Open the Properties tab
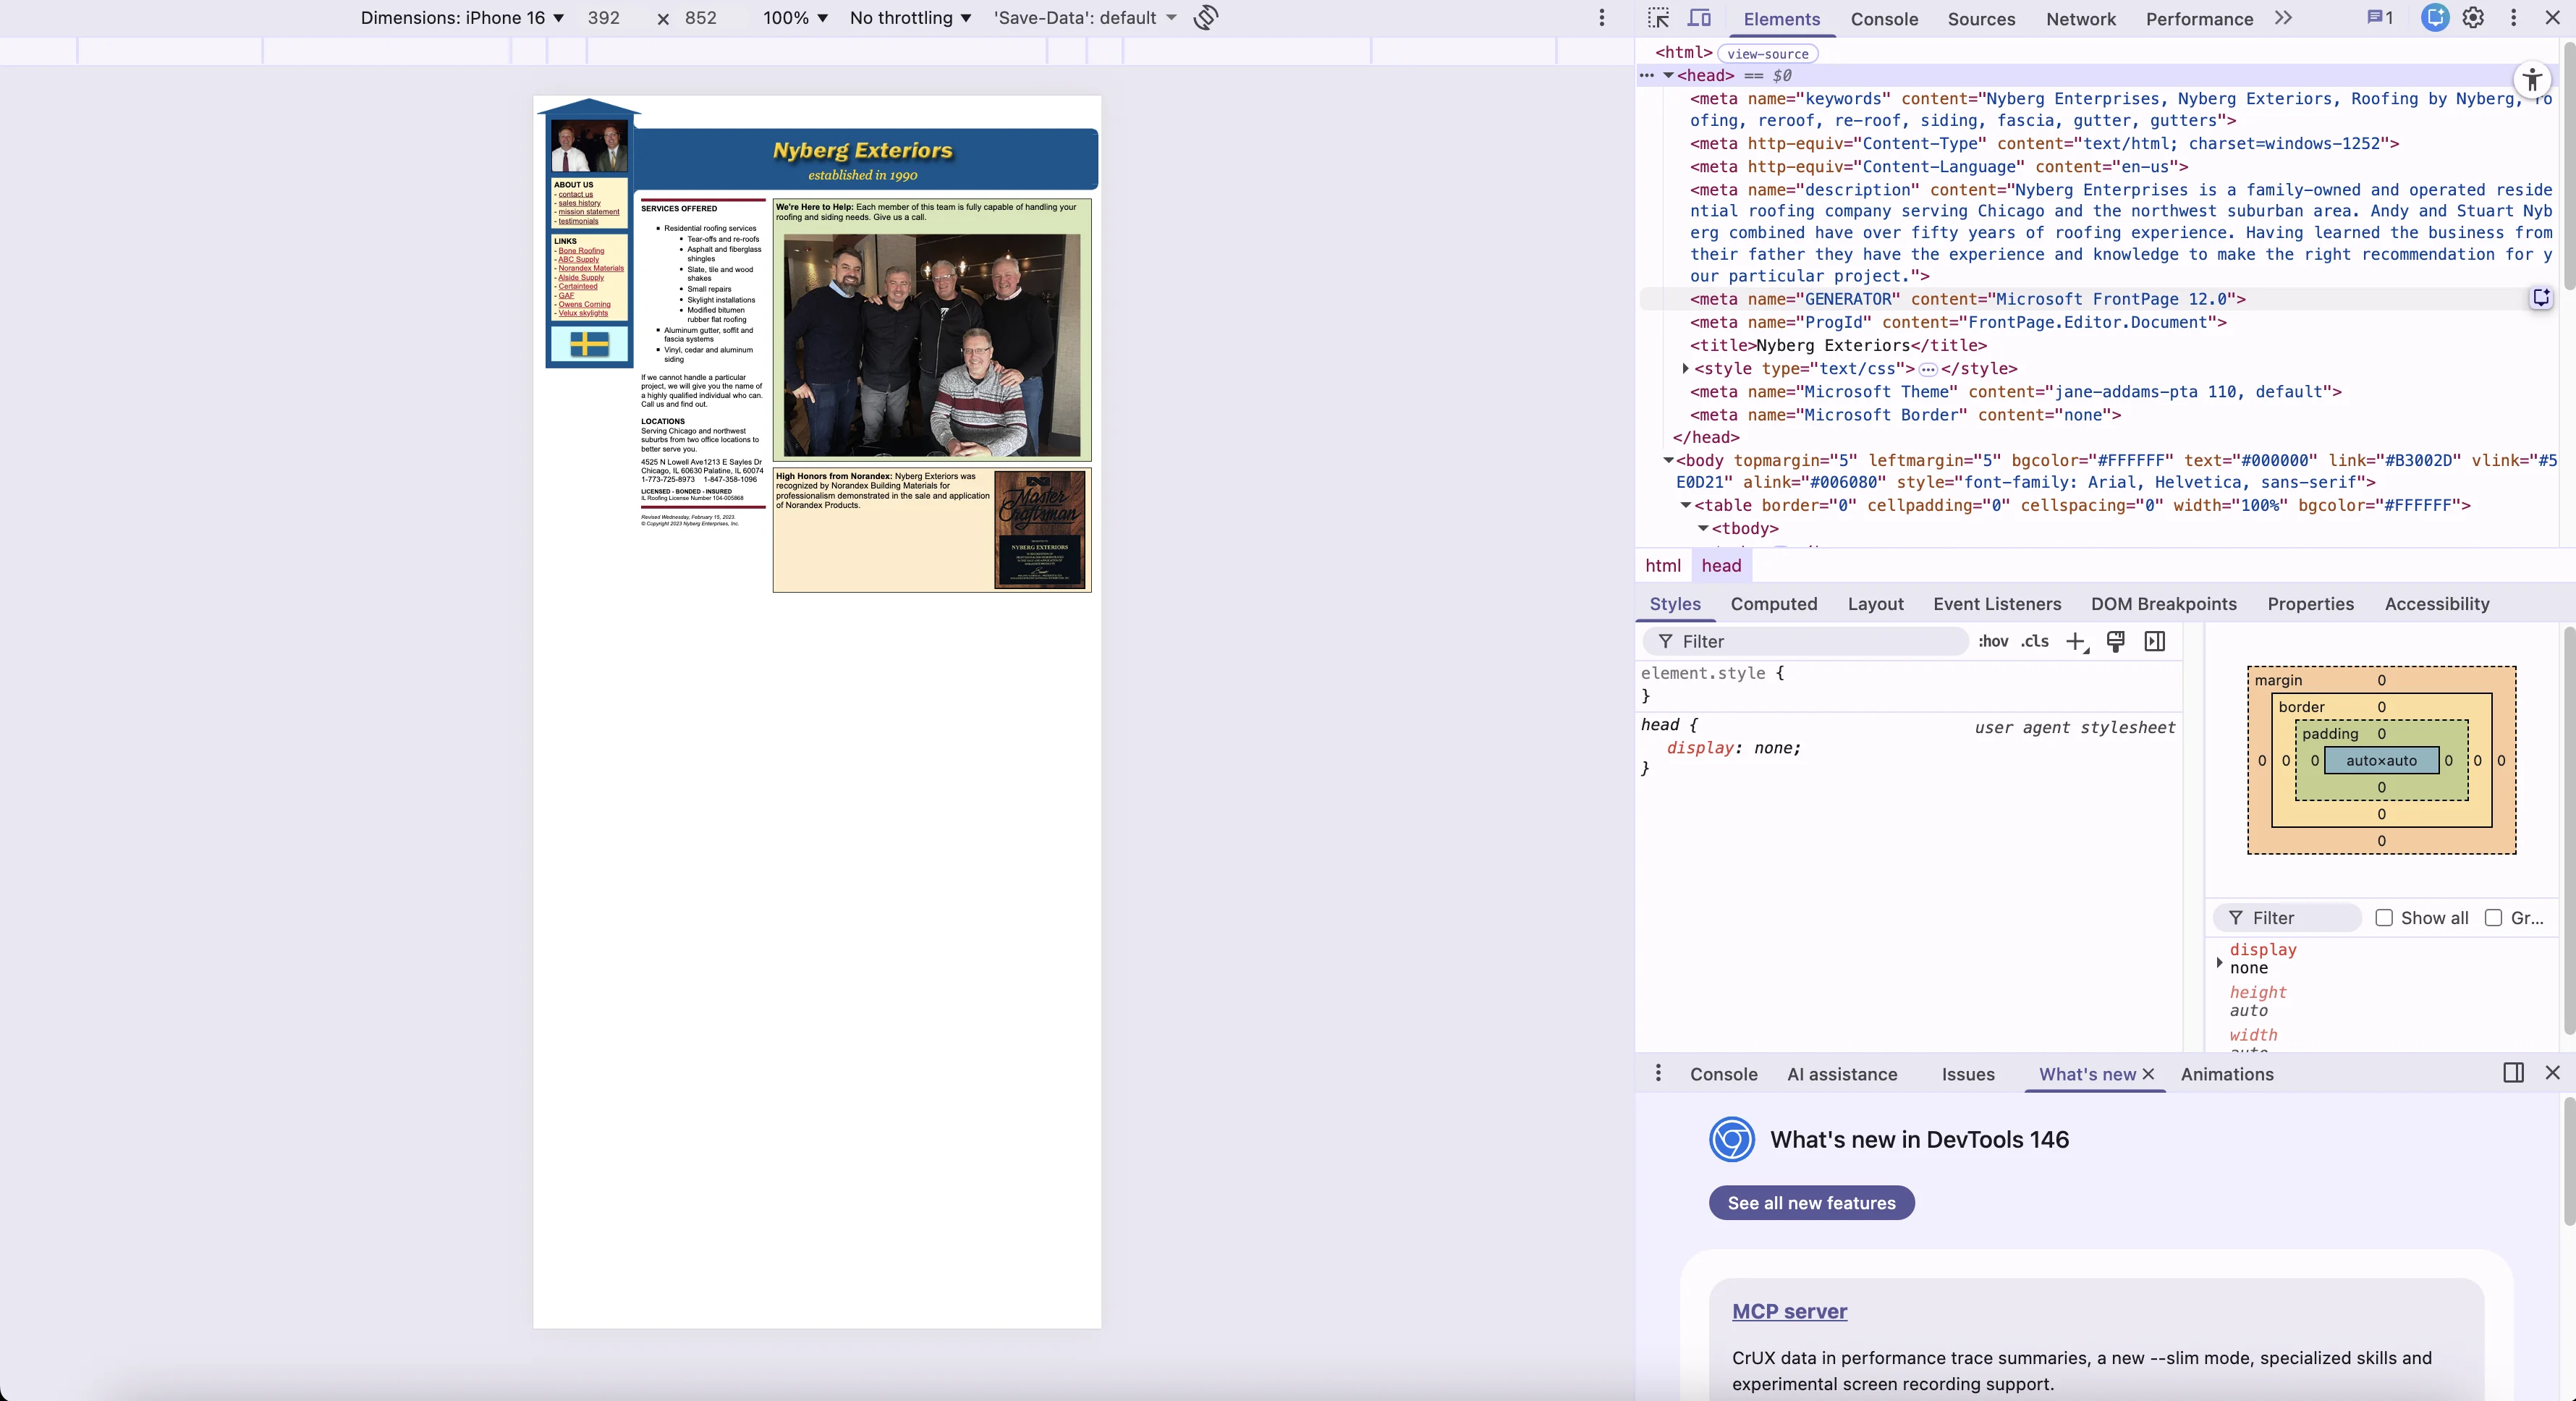Image resolution: width=2576 pixels, height=1401 pixels. pos(2310,604)
